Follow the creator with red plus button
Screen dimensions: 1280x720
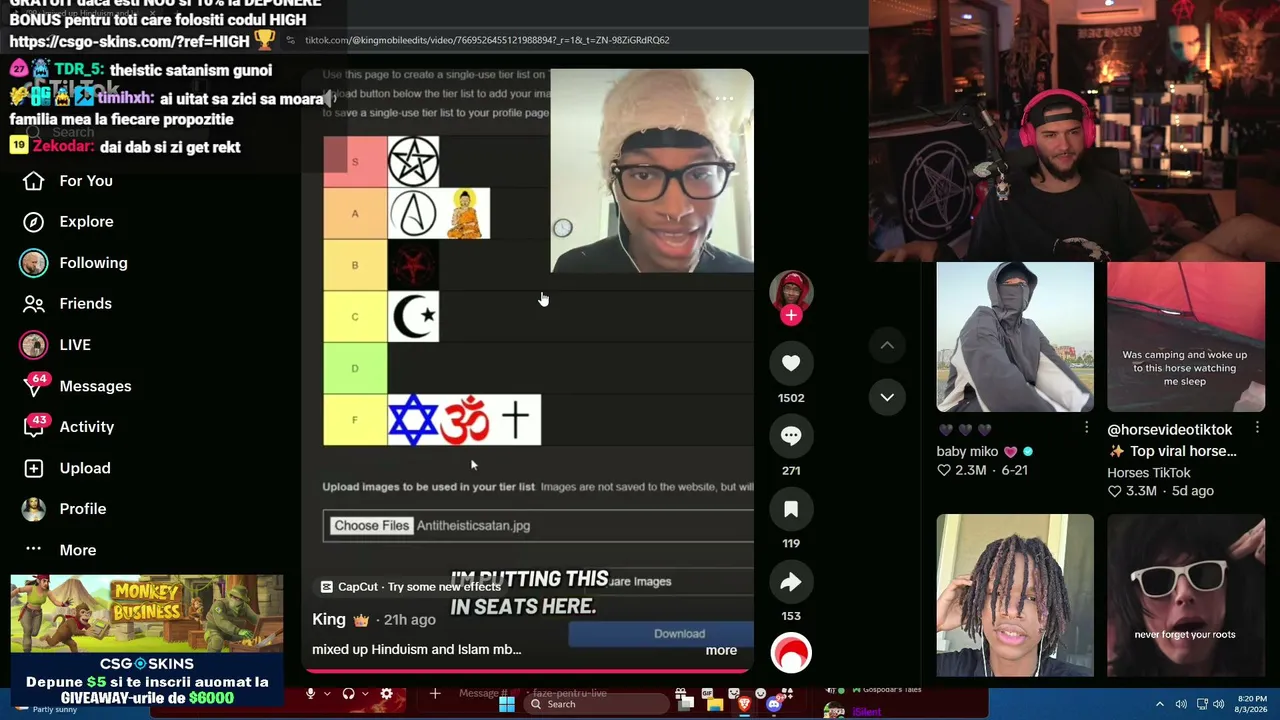tap(791, 315)
